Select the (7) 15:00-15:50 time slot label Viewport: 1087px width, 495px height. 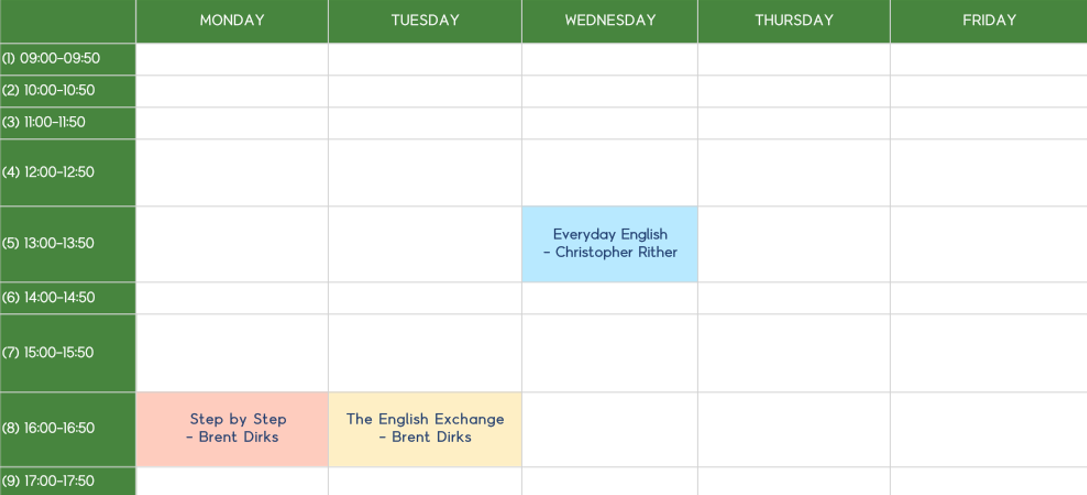(x=68, y=353)
